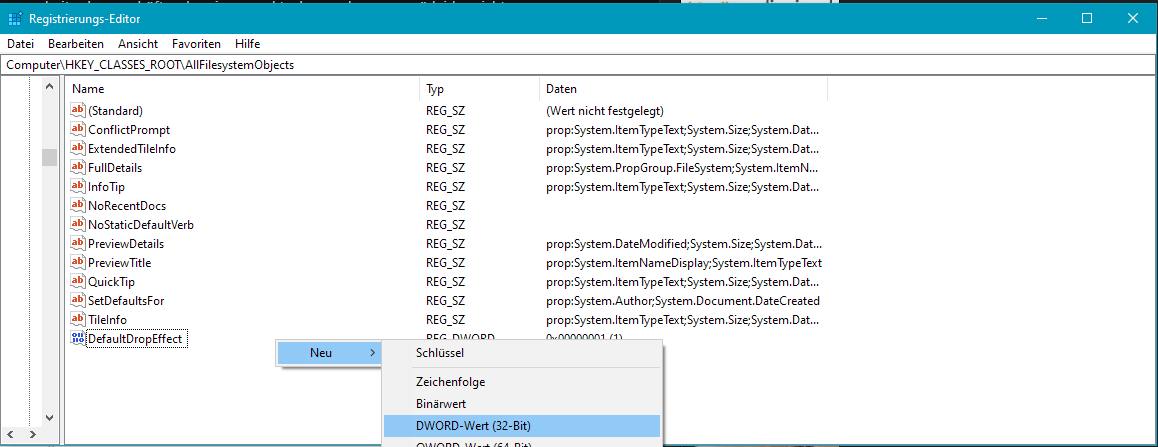
Task: Expand the Neu submenu entry
Action: (330, 353)
